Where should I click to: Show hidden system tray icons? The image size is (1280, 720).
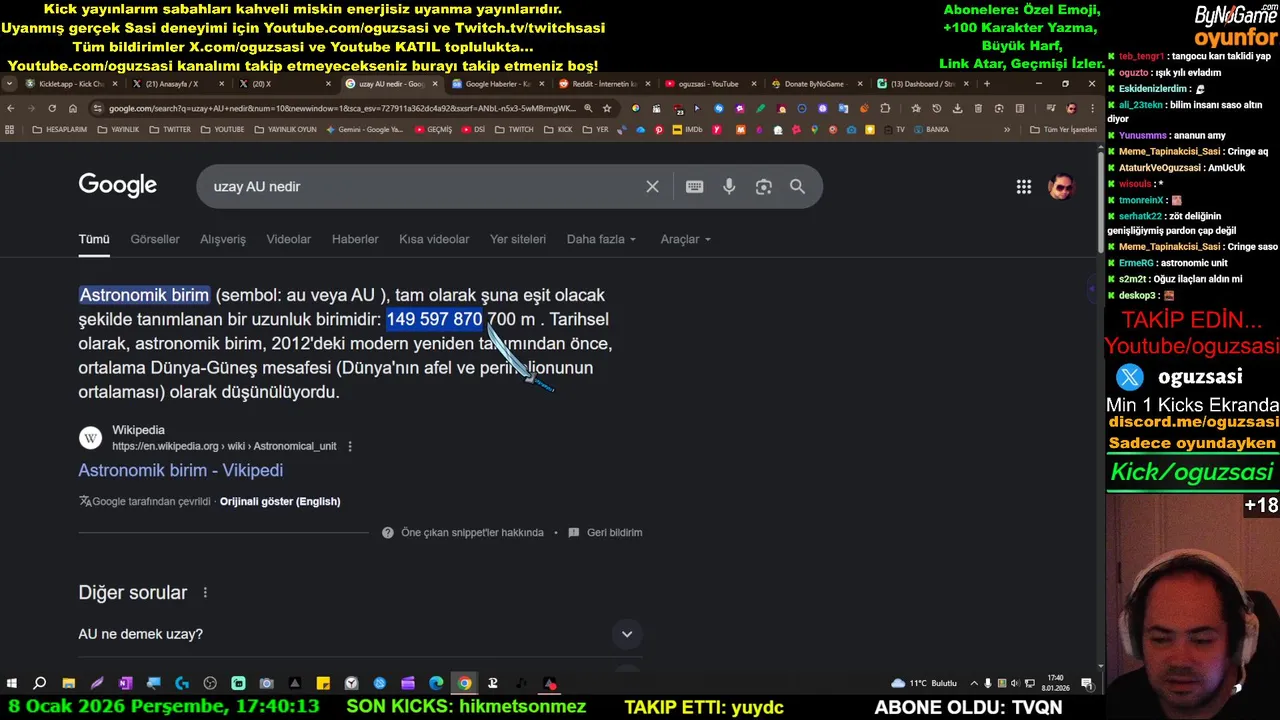(974, 683)
